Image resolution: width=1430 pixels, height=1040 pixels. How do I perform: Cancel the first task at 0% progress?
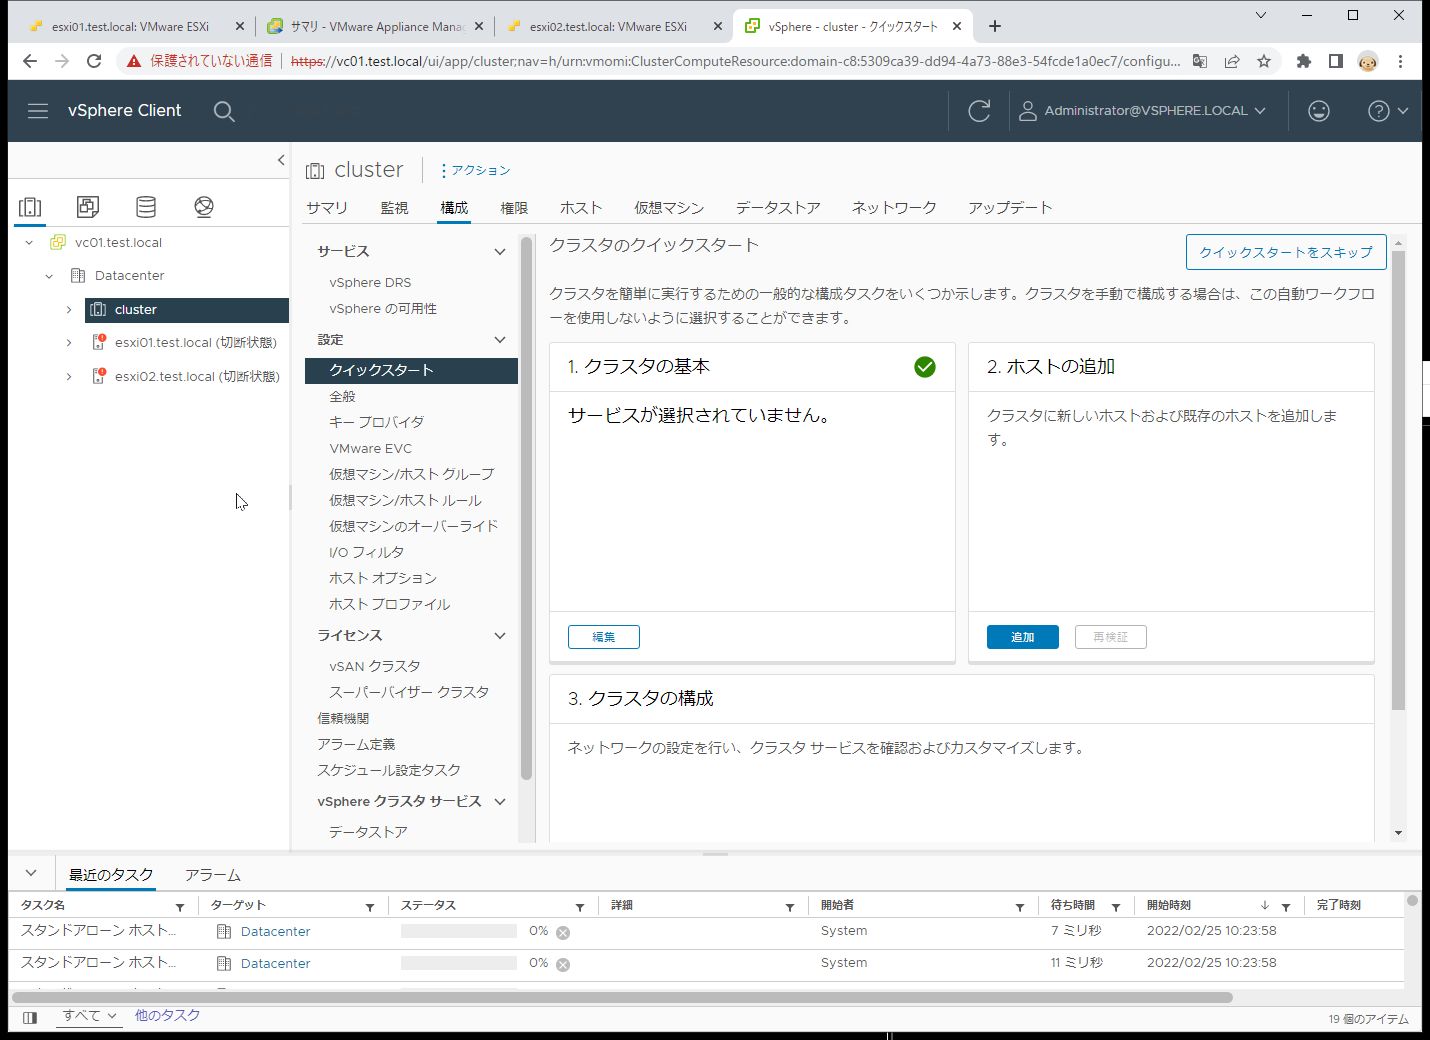(563, 933)
